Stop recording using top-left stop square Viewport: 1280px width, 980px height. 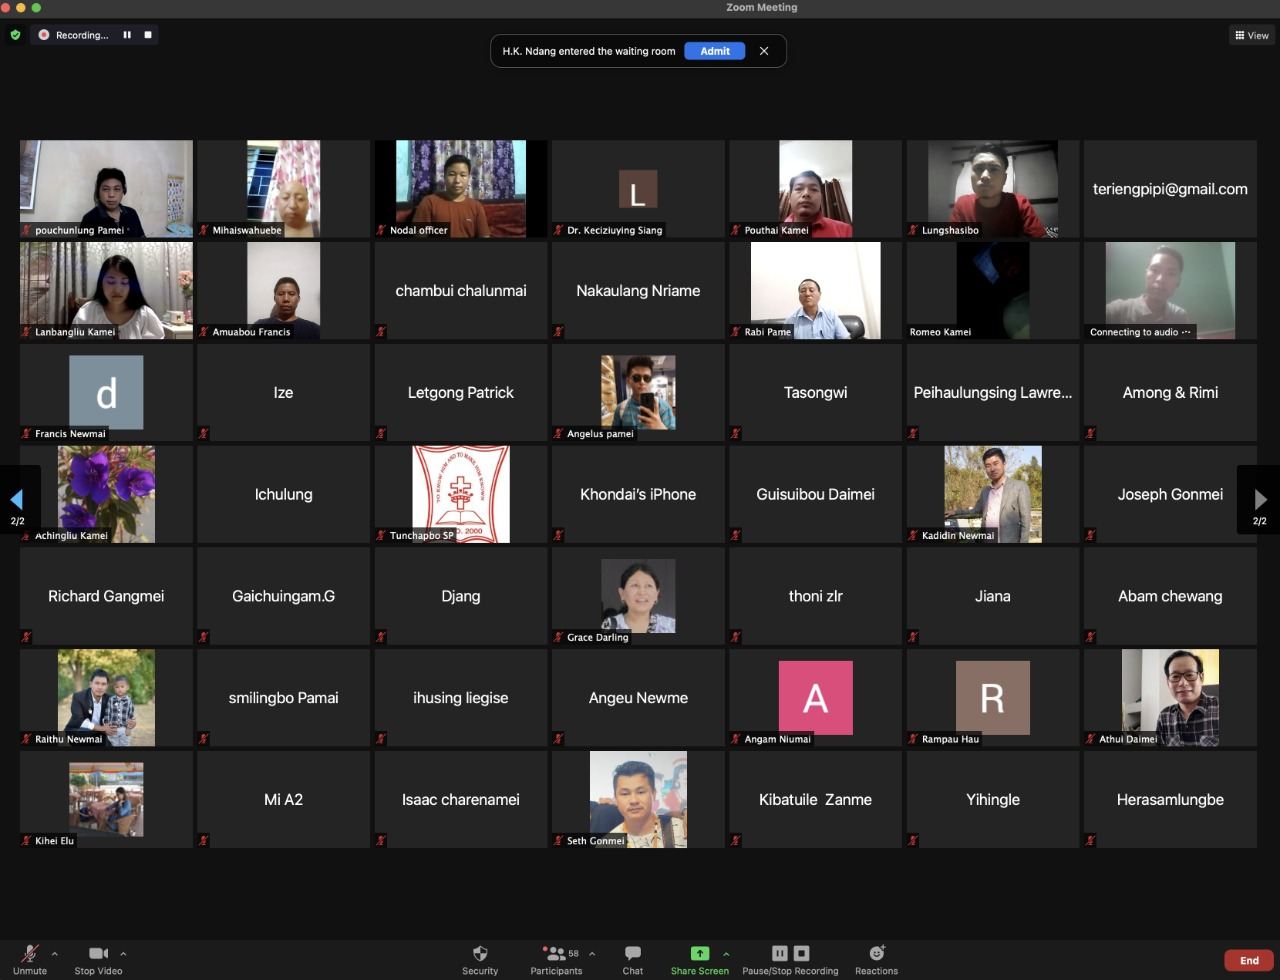(148, 35)
